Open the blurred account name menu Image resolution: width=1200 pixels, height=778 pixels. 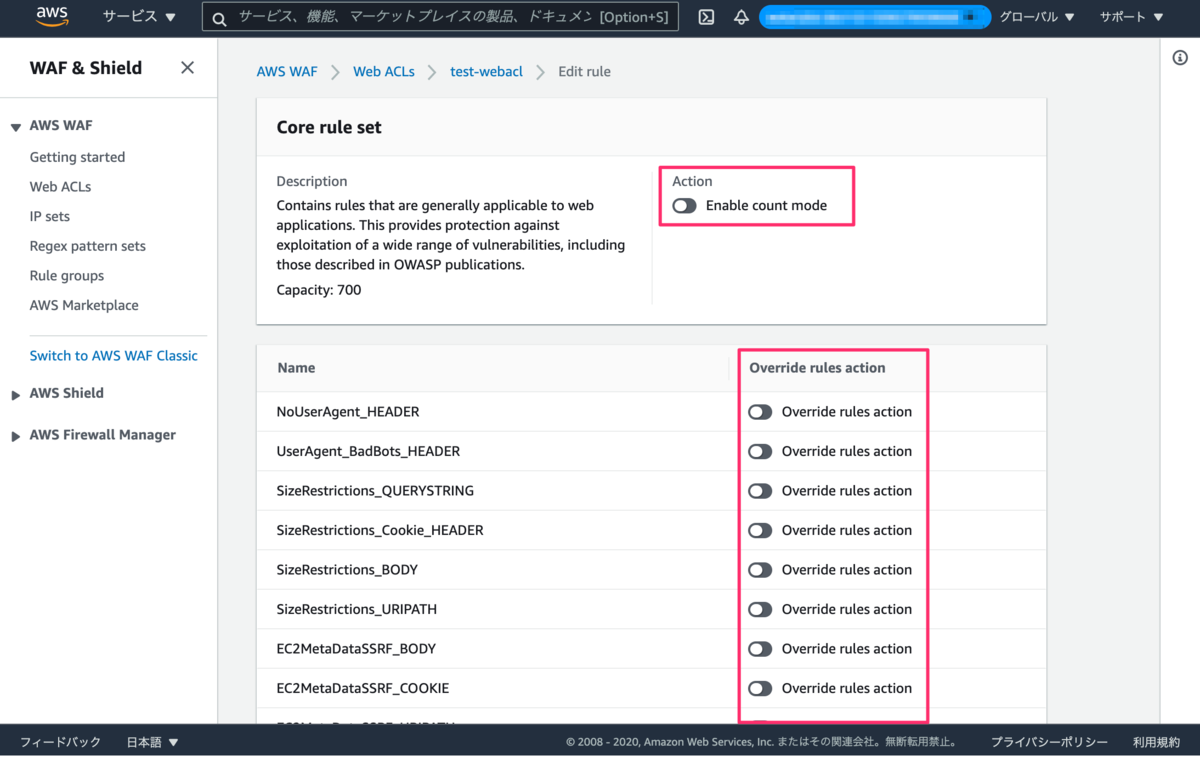point(875,17)
